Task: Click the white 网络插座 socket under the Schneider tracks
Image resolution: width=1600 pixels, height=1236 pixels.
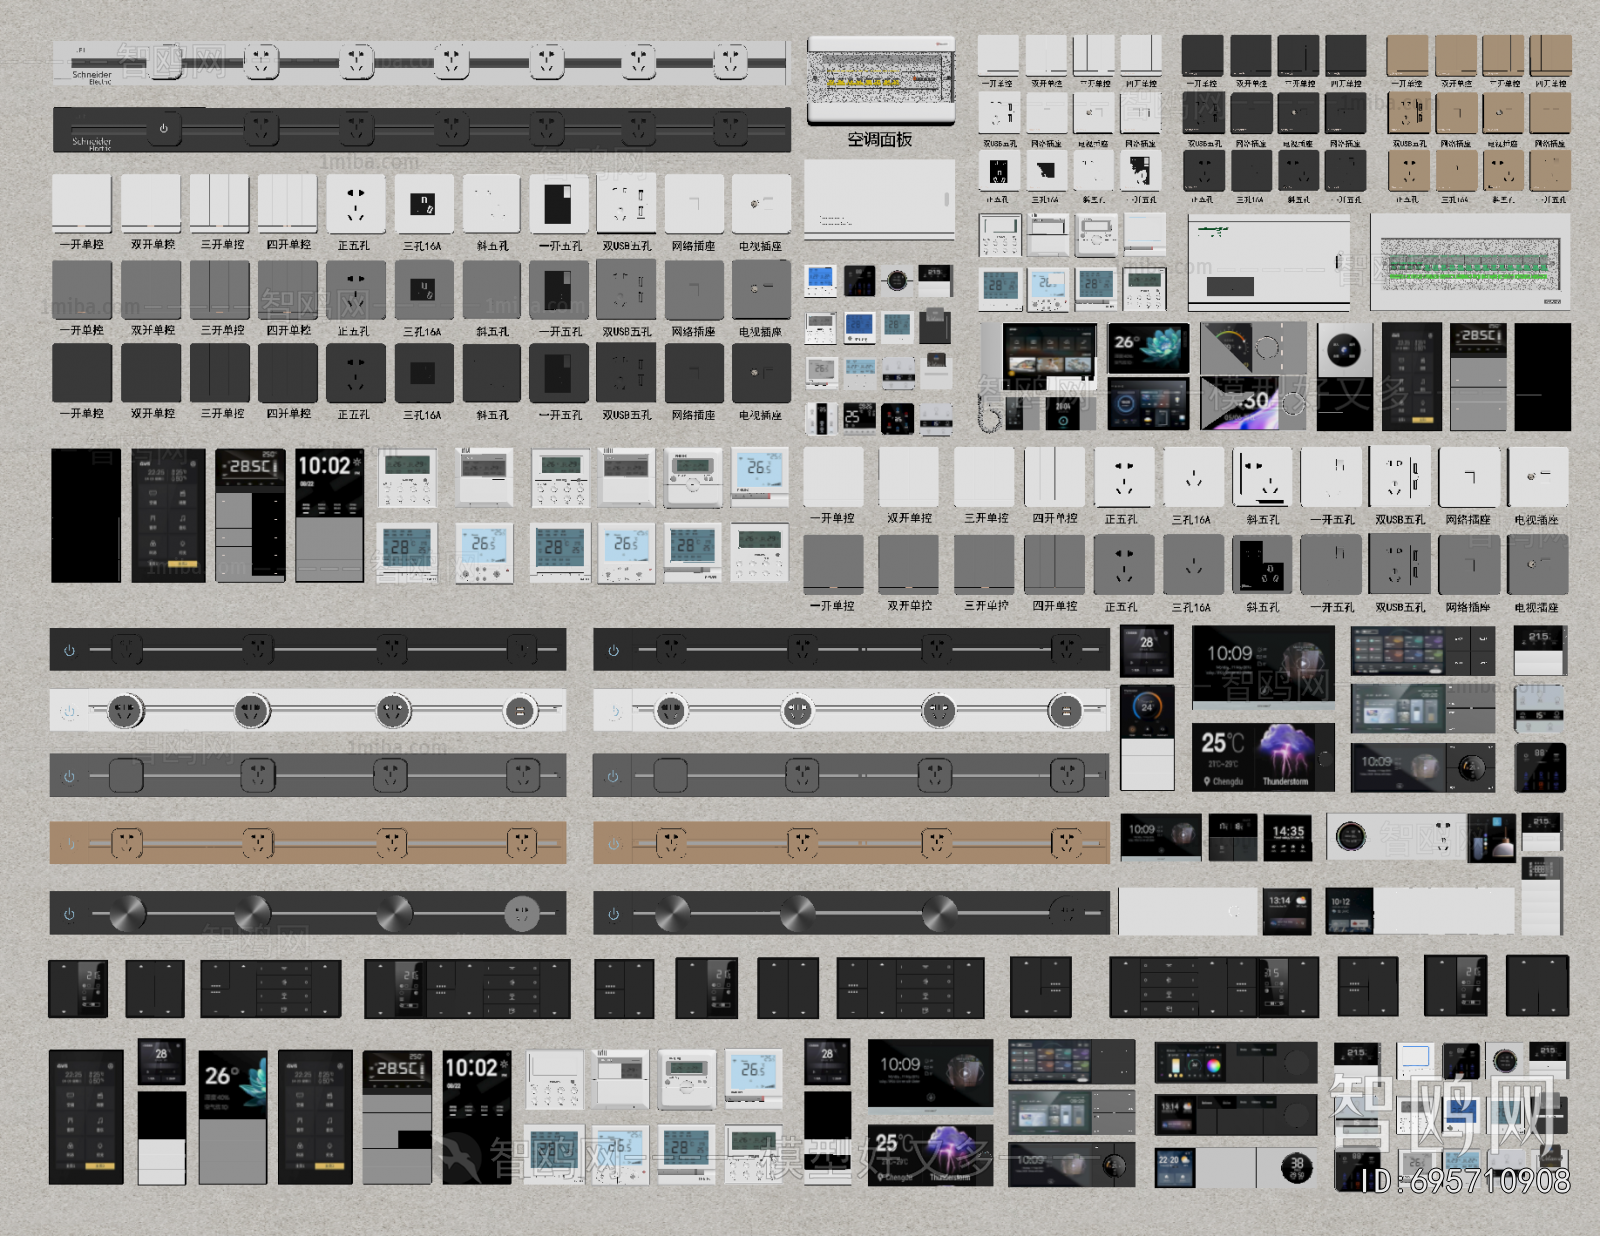Action: [694, 203]
